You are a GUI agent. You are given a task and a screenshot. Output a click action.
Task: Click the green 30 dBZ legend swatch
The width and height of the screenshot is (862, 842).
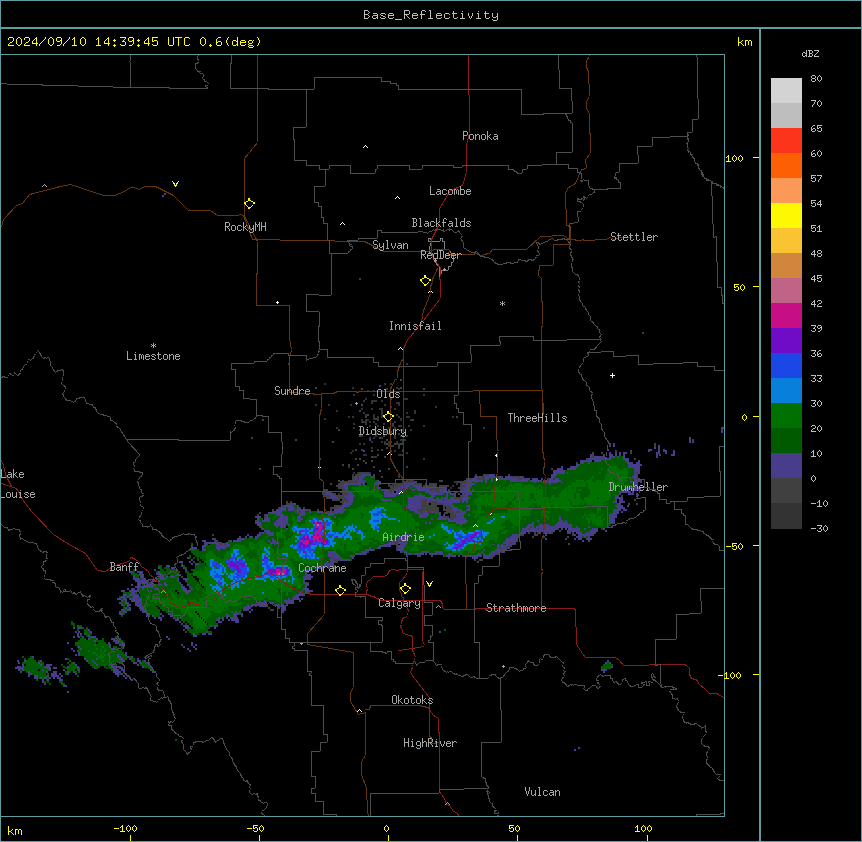click(786, 416)
